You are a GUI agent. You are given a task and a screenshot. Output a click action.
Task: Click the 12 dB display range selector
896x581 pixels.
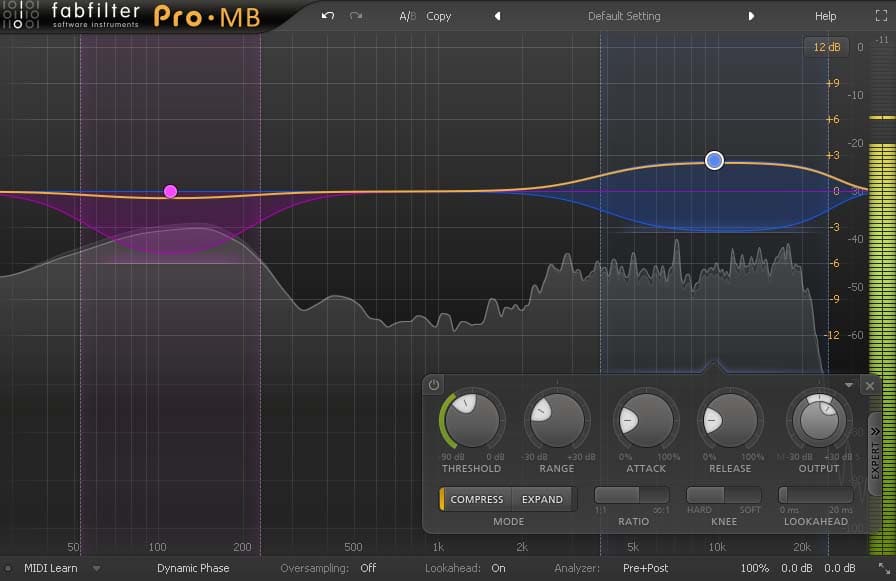[827, 46]
